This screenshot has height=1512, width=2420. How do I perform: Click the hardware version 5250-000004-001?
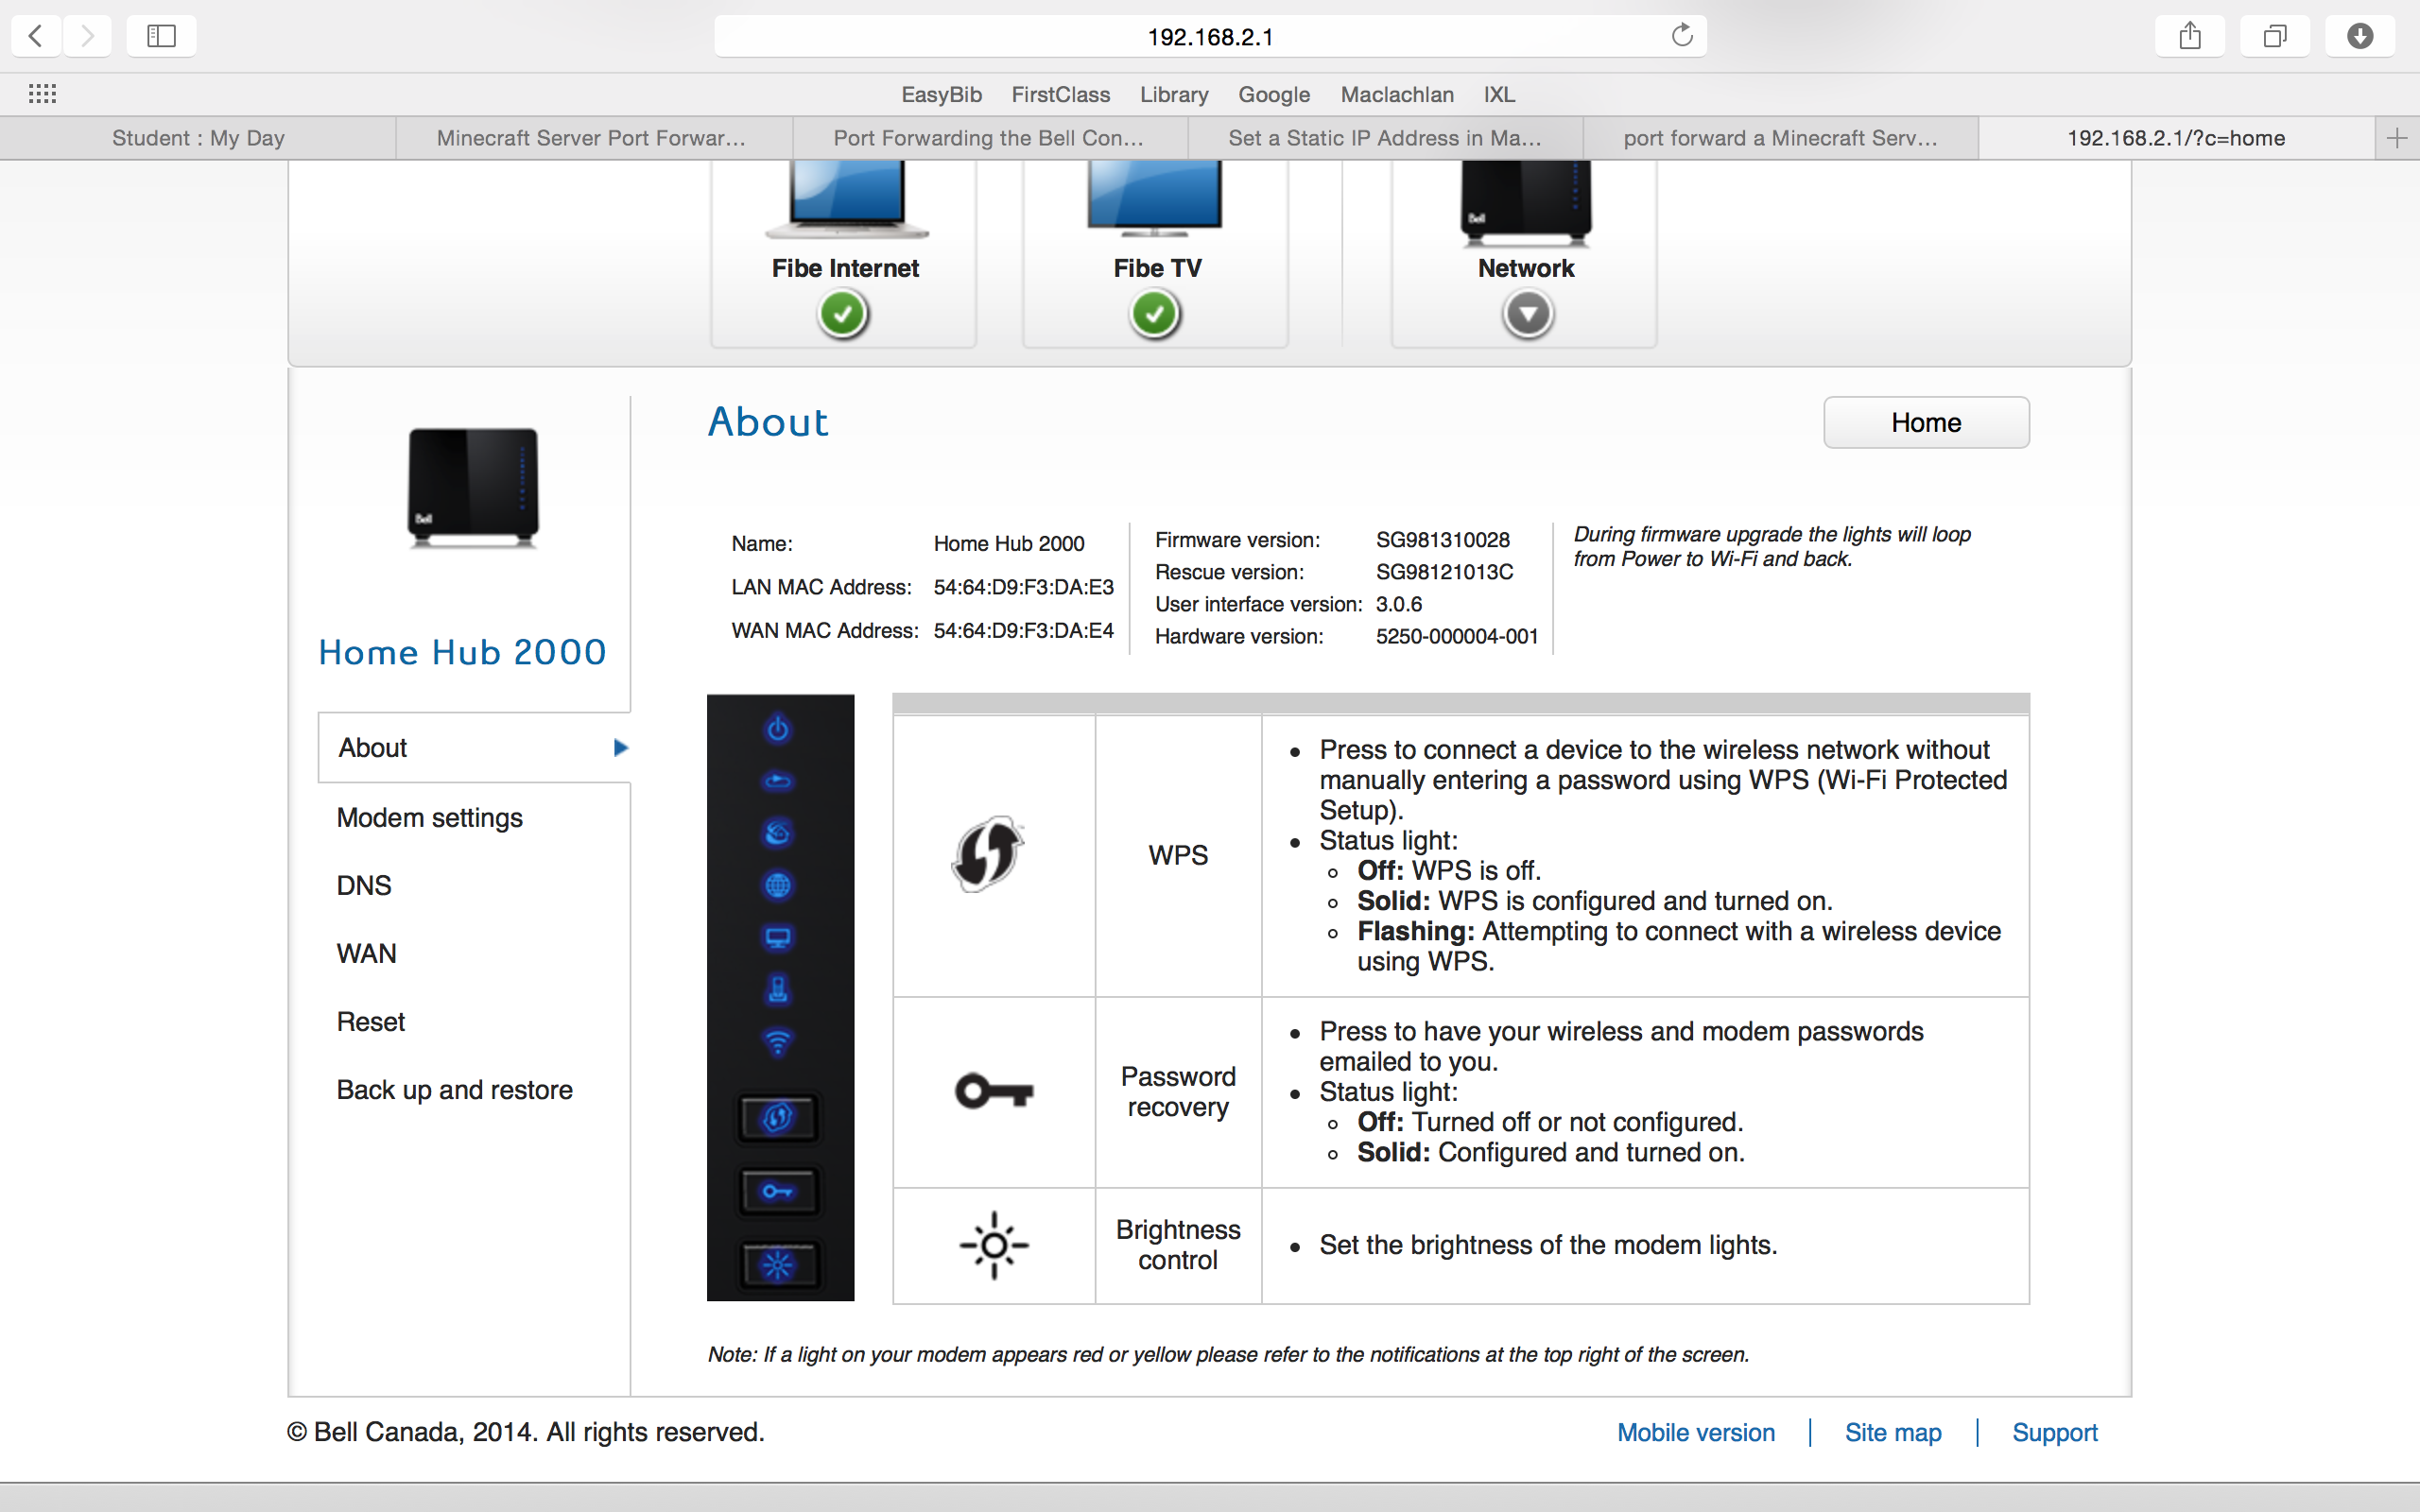coord(1457,636)
